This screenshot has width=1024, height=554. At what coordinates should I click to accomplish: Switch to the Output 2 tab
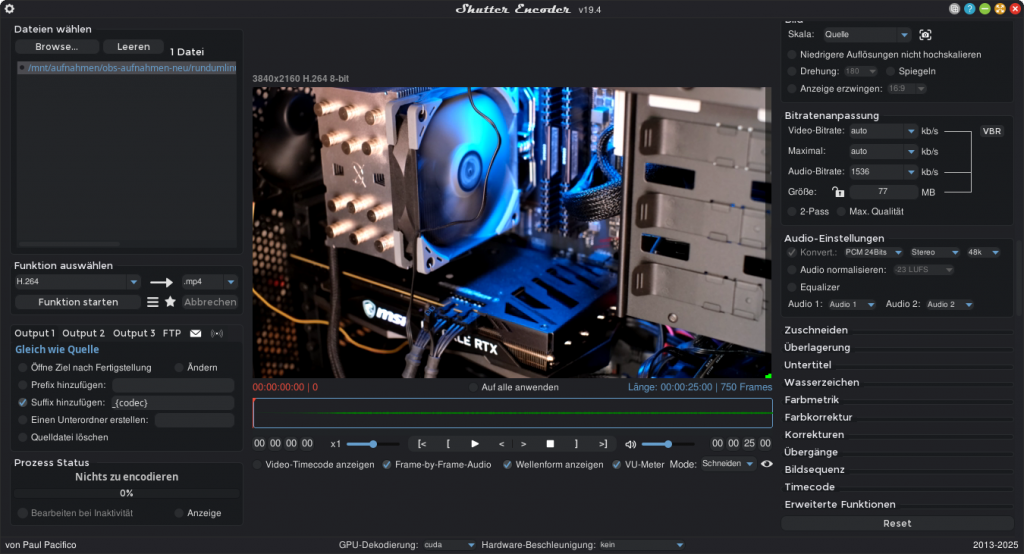83,333
